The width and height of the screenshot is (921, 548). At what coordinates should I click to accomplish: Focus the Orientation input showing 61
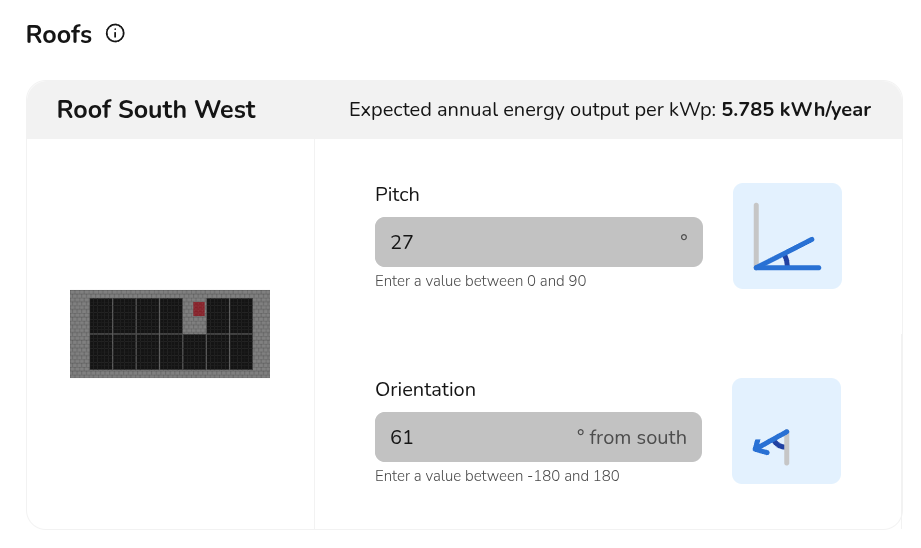[538, 437]
